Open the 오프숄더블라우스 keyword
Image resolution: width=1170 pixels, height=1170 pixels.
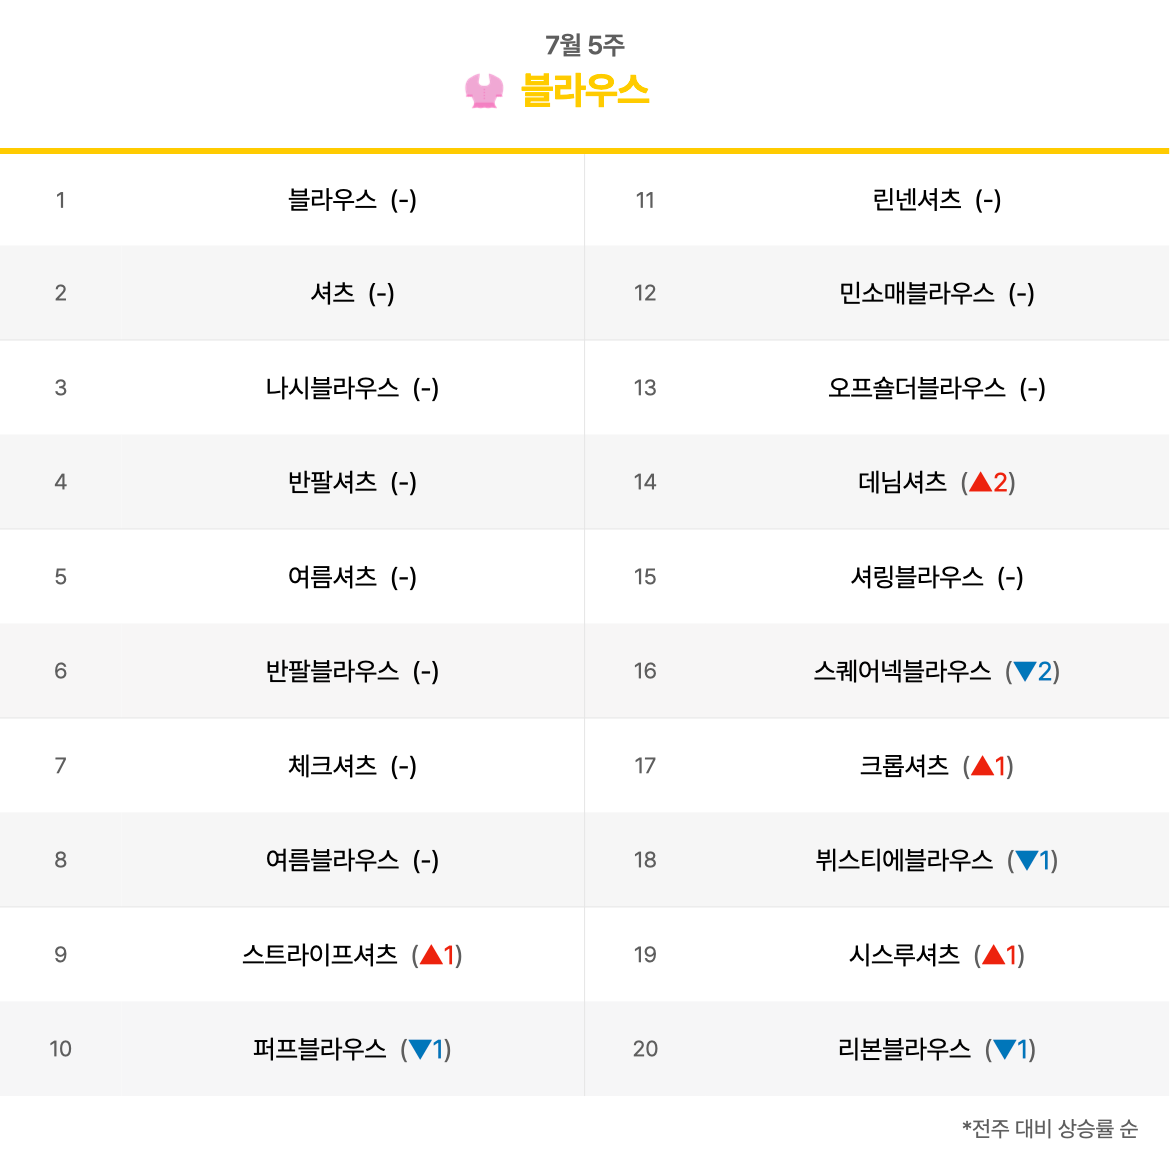click(917, 388)
